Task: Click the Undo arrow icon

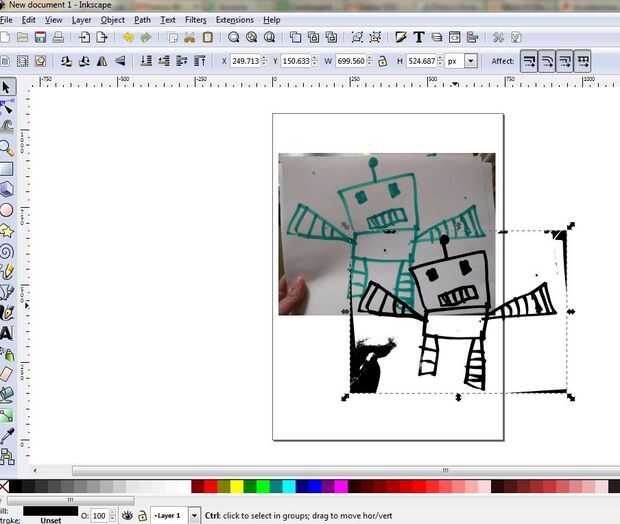Action: [128, 38]
